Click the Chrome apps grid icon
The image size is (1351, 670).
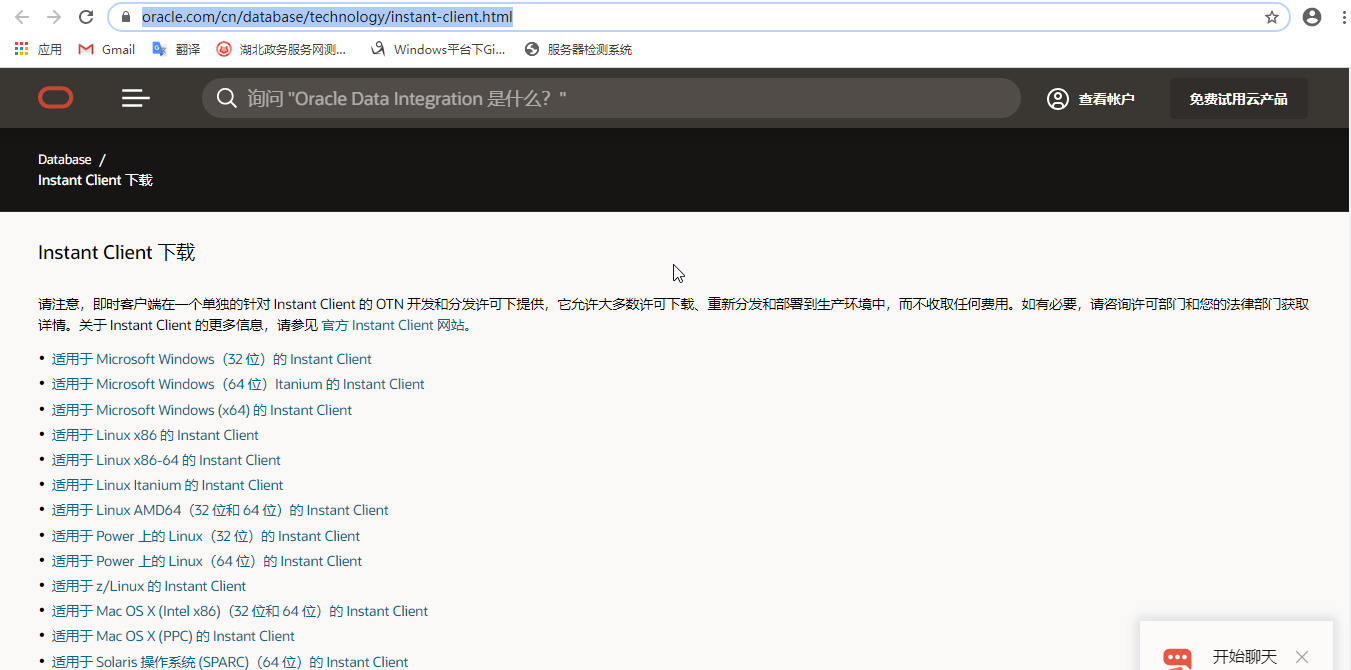pyautogui.click(x=20, y=48)
